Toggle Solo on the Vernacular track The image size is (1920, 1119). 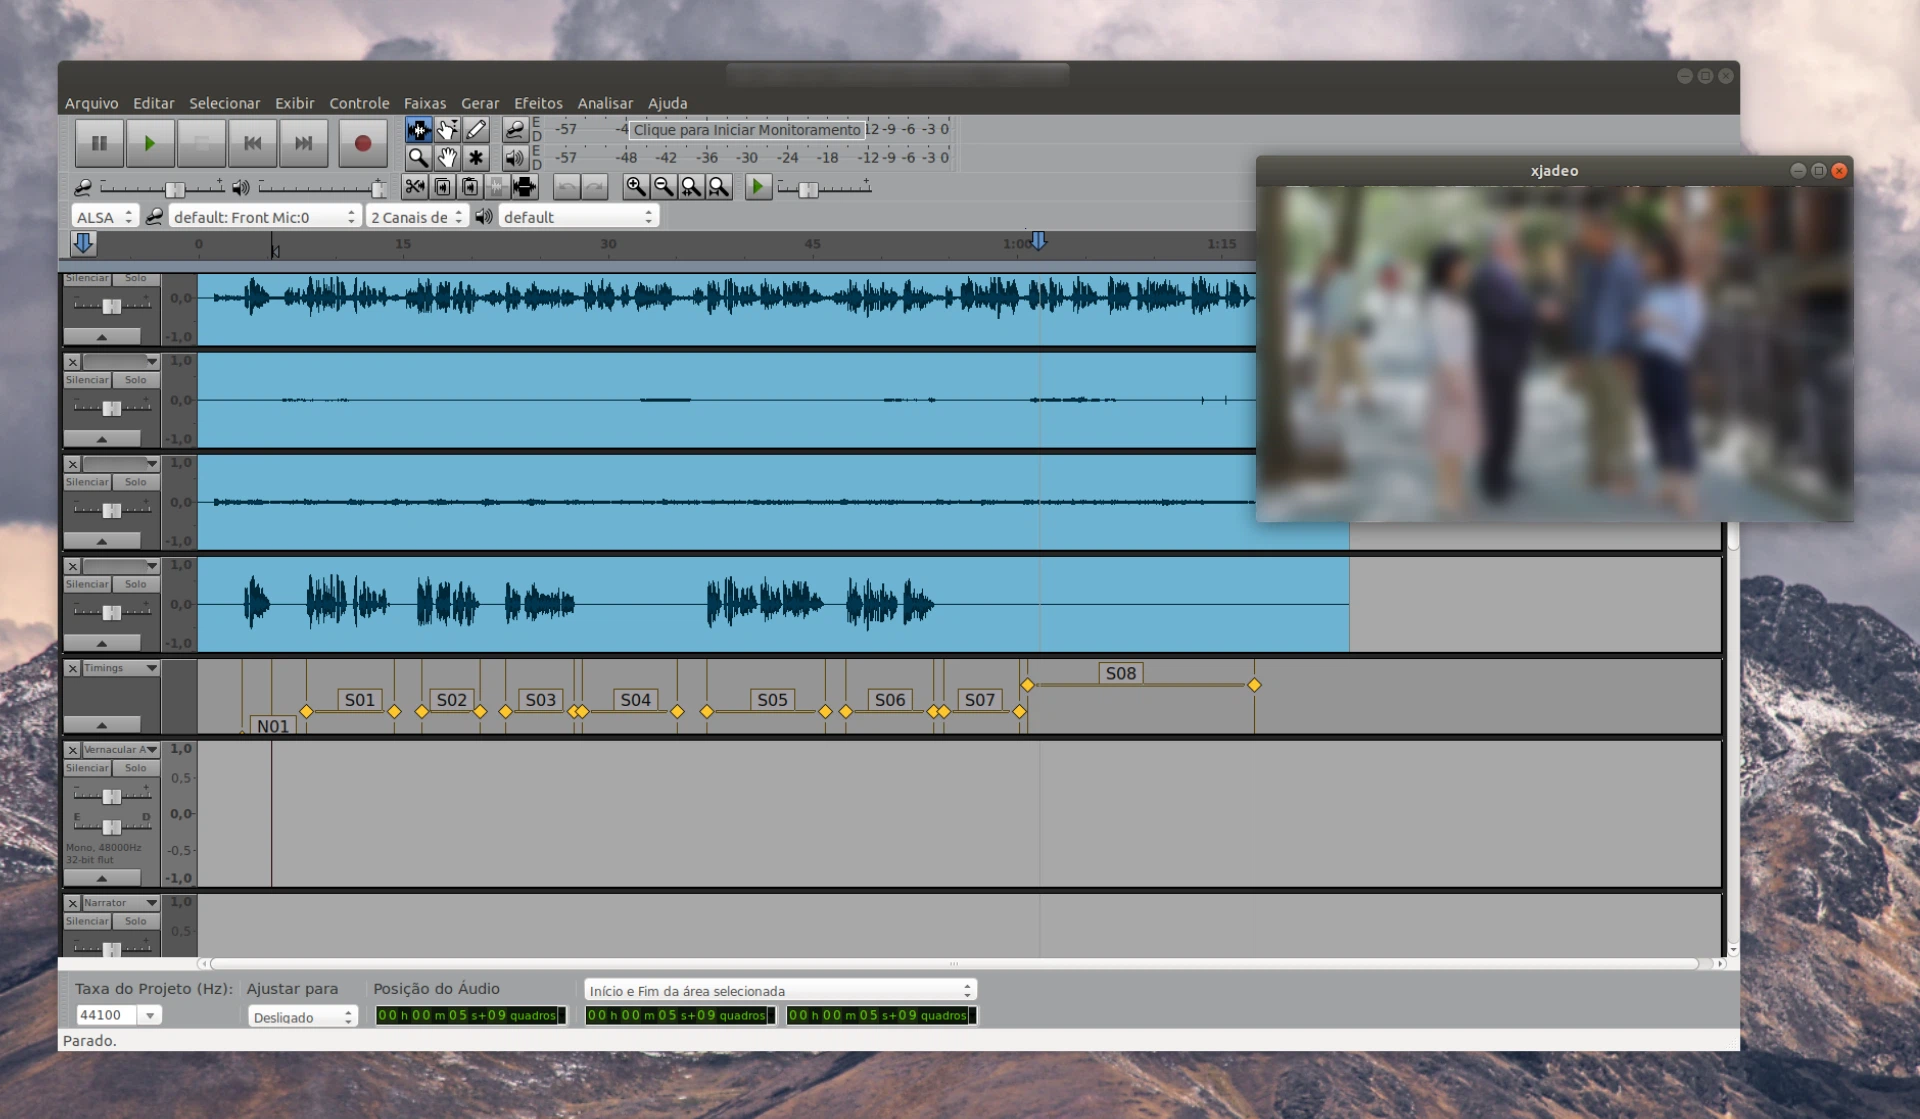(136, 768)
